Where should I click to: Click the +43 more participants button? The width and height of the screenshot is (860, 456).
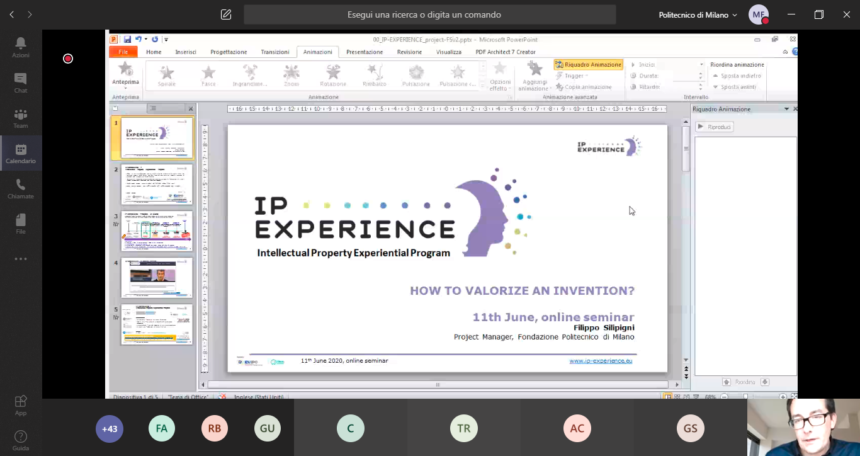tap(109, 429)
